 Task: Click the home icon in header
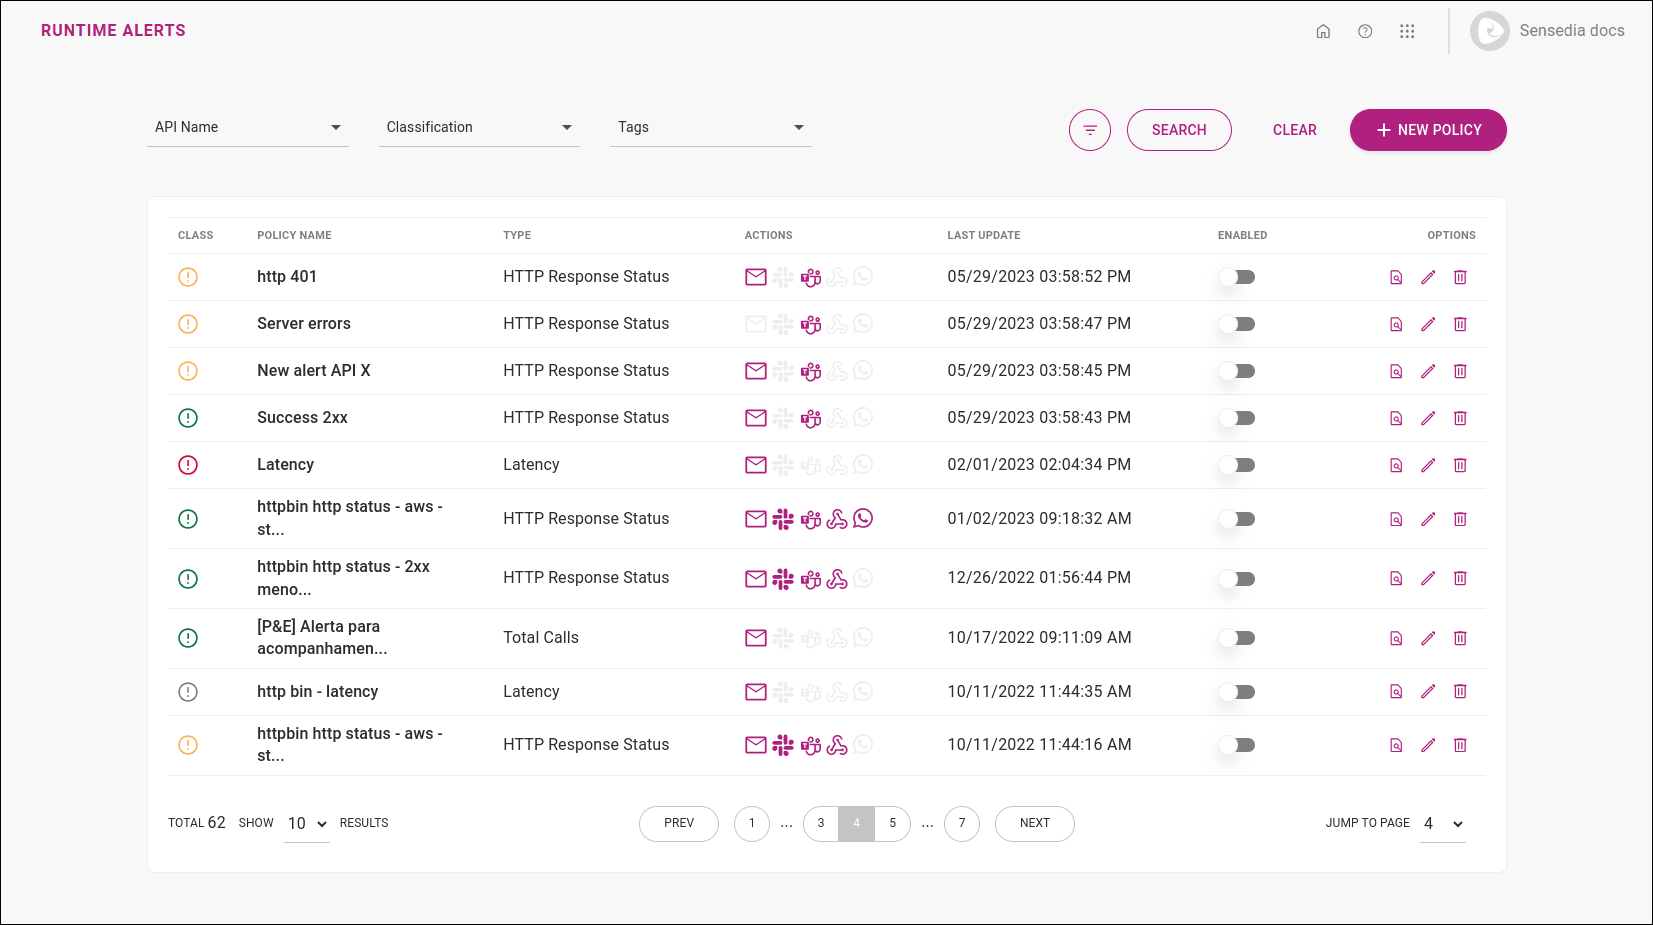pos(1323,31)
